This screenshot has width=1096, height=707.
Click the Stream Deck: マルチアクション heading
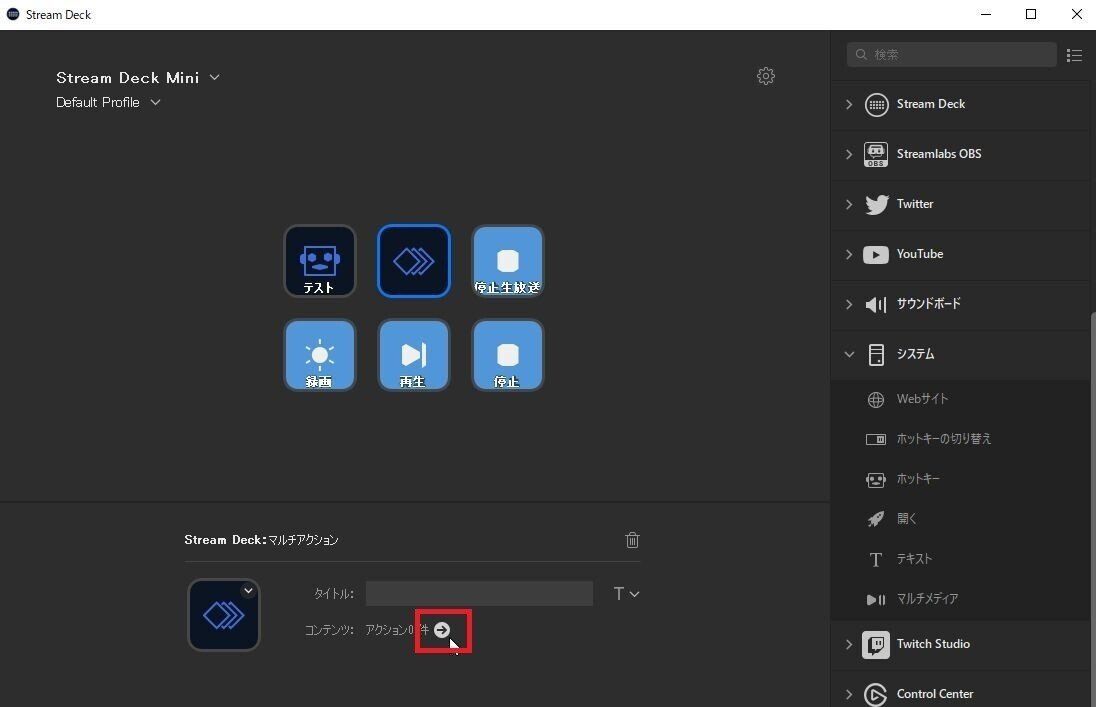coord(261,540)
